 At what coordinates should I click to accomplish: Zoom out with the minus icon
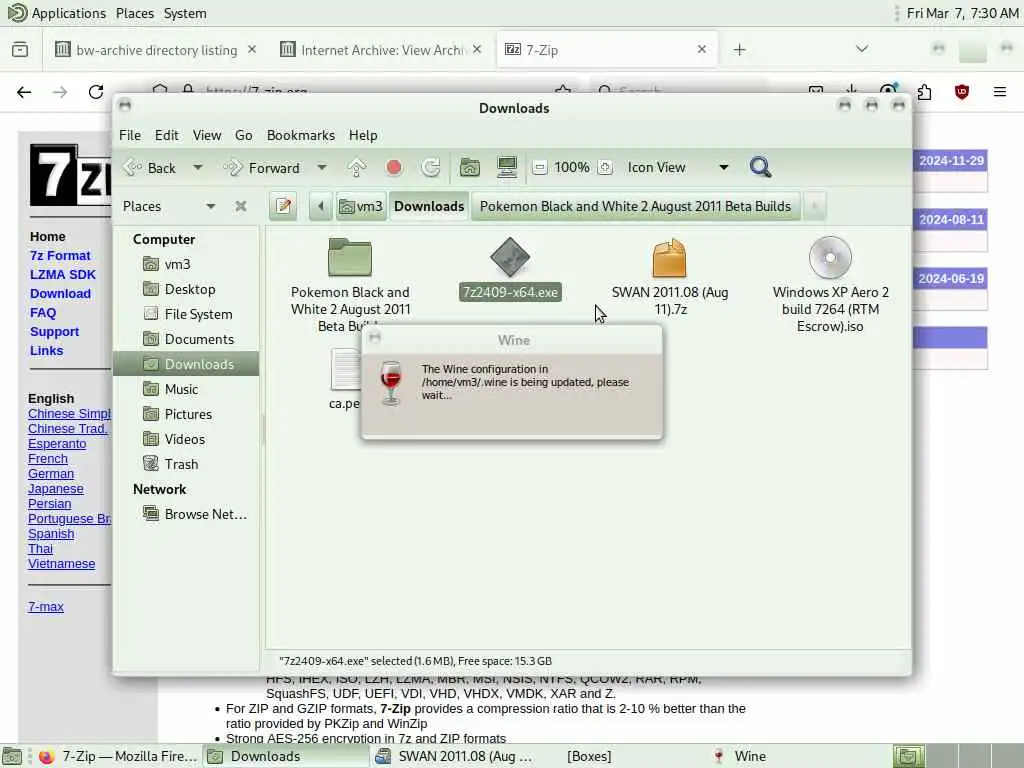point(539,168)
